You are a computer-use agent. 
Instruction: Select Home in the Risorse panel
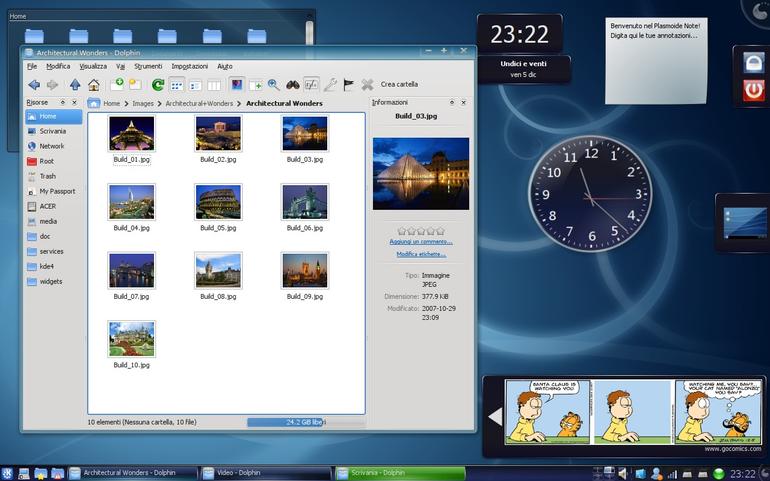coord(54,116)
